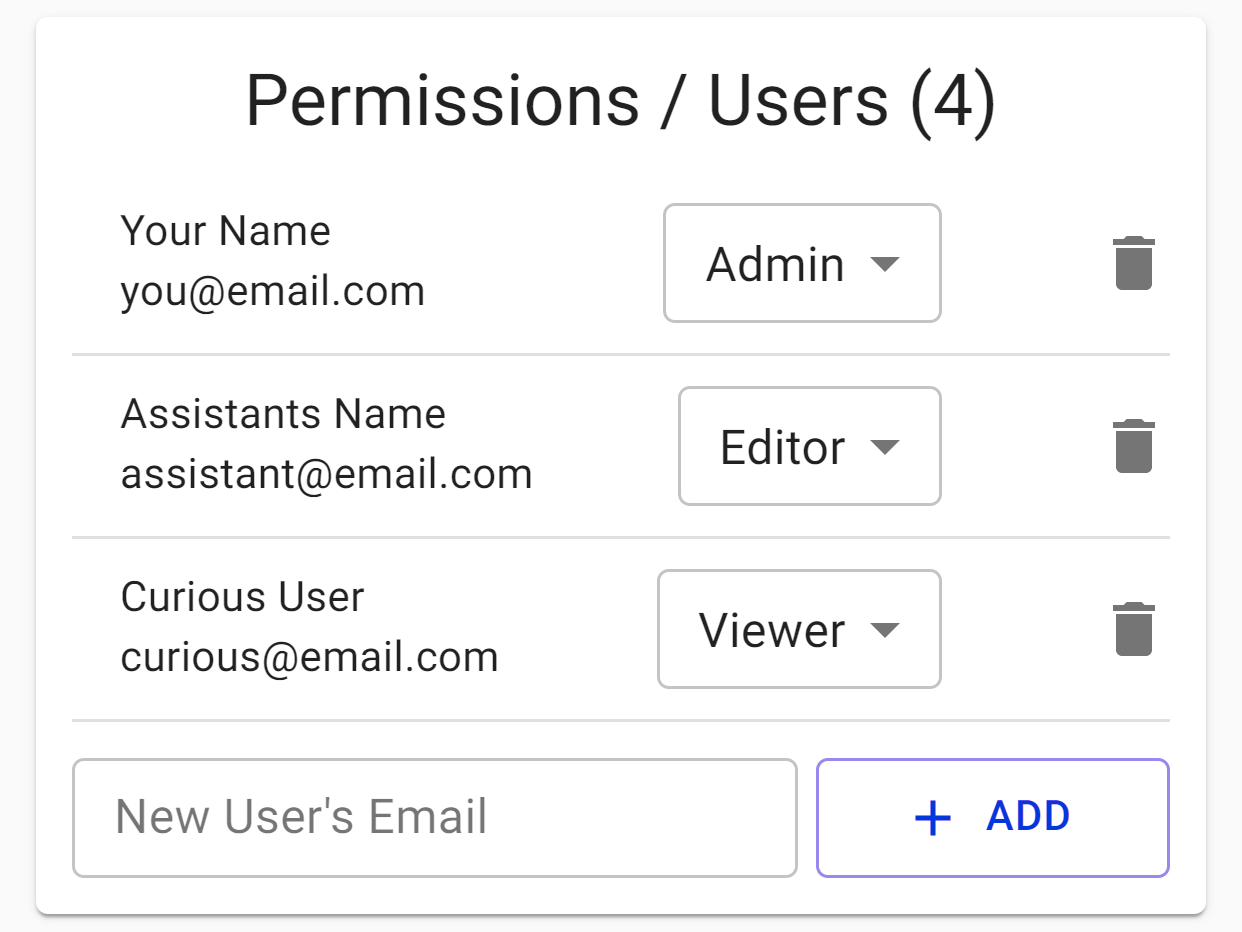
Task: Click the plus icon beside ADD
Action: [x=933, y=818]
